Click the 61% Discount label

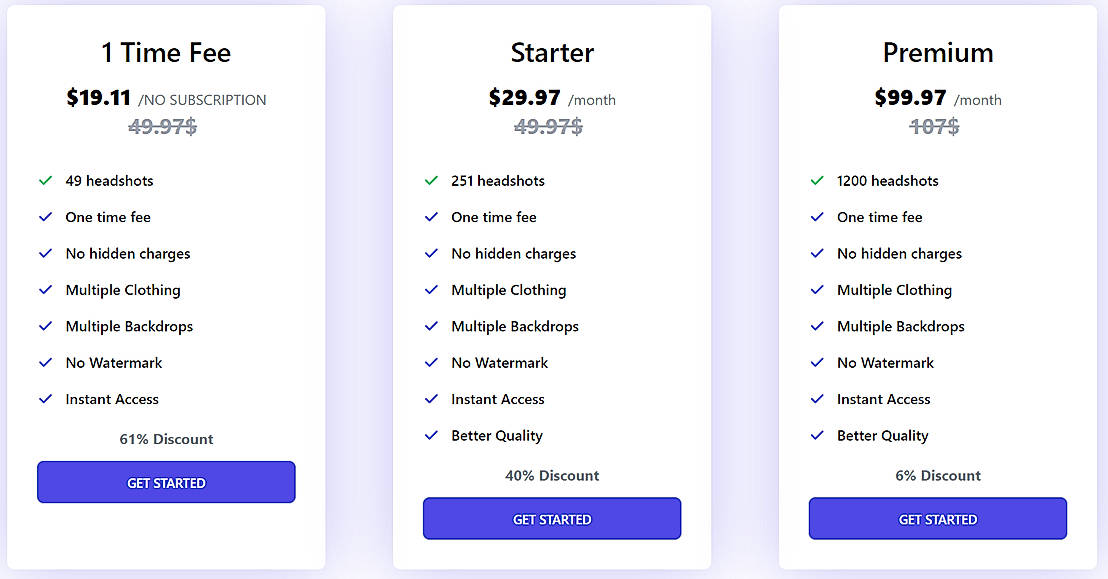166,439
